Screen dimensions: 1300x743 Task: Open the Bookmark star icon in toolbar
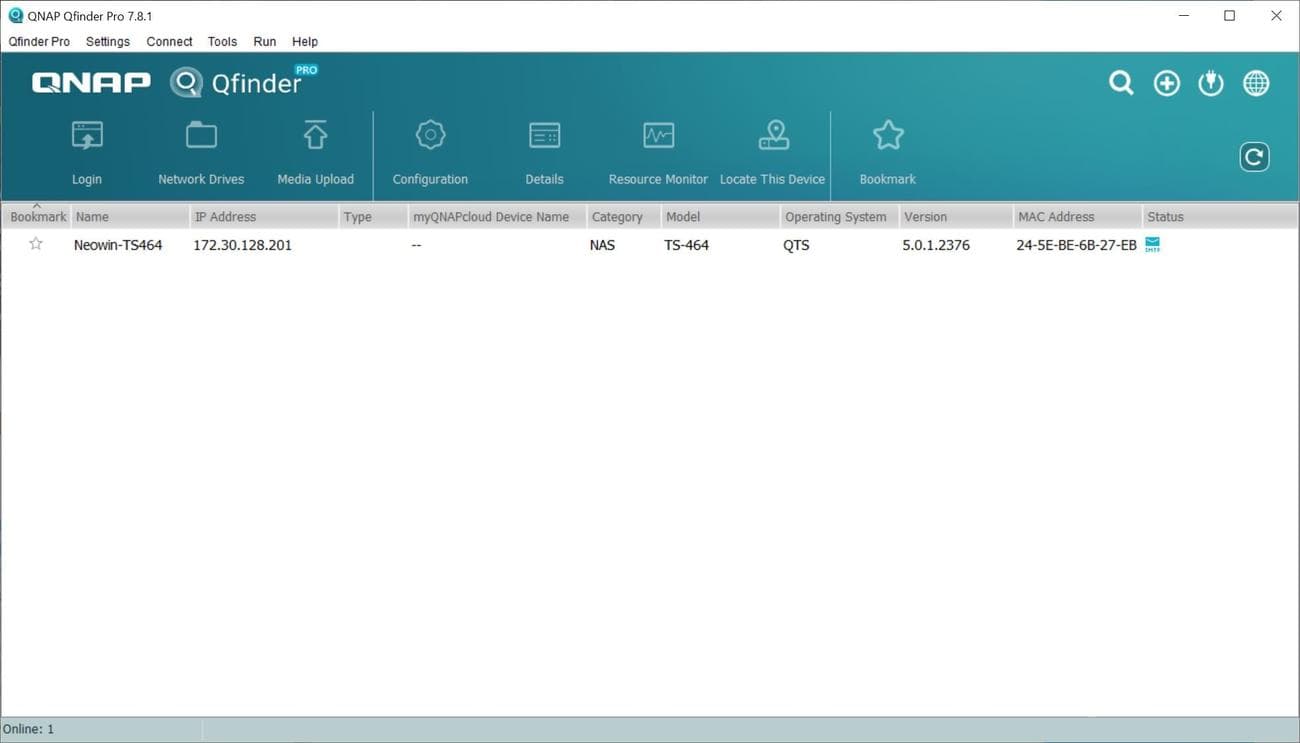(x=887, y=150)
